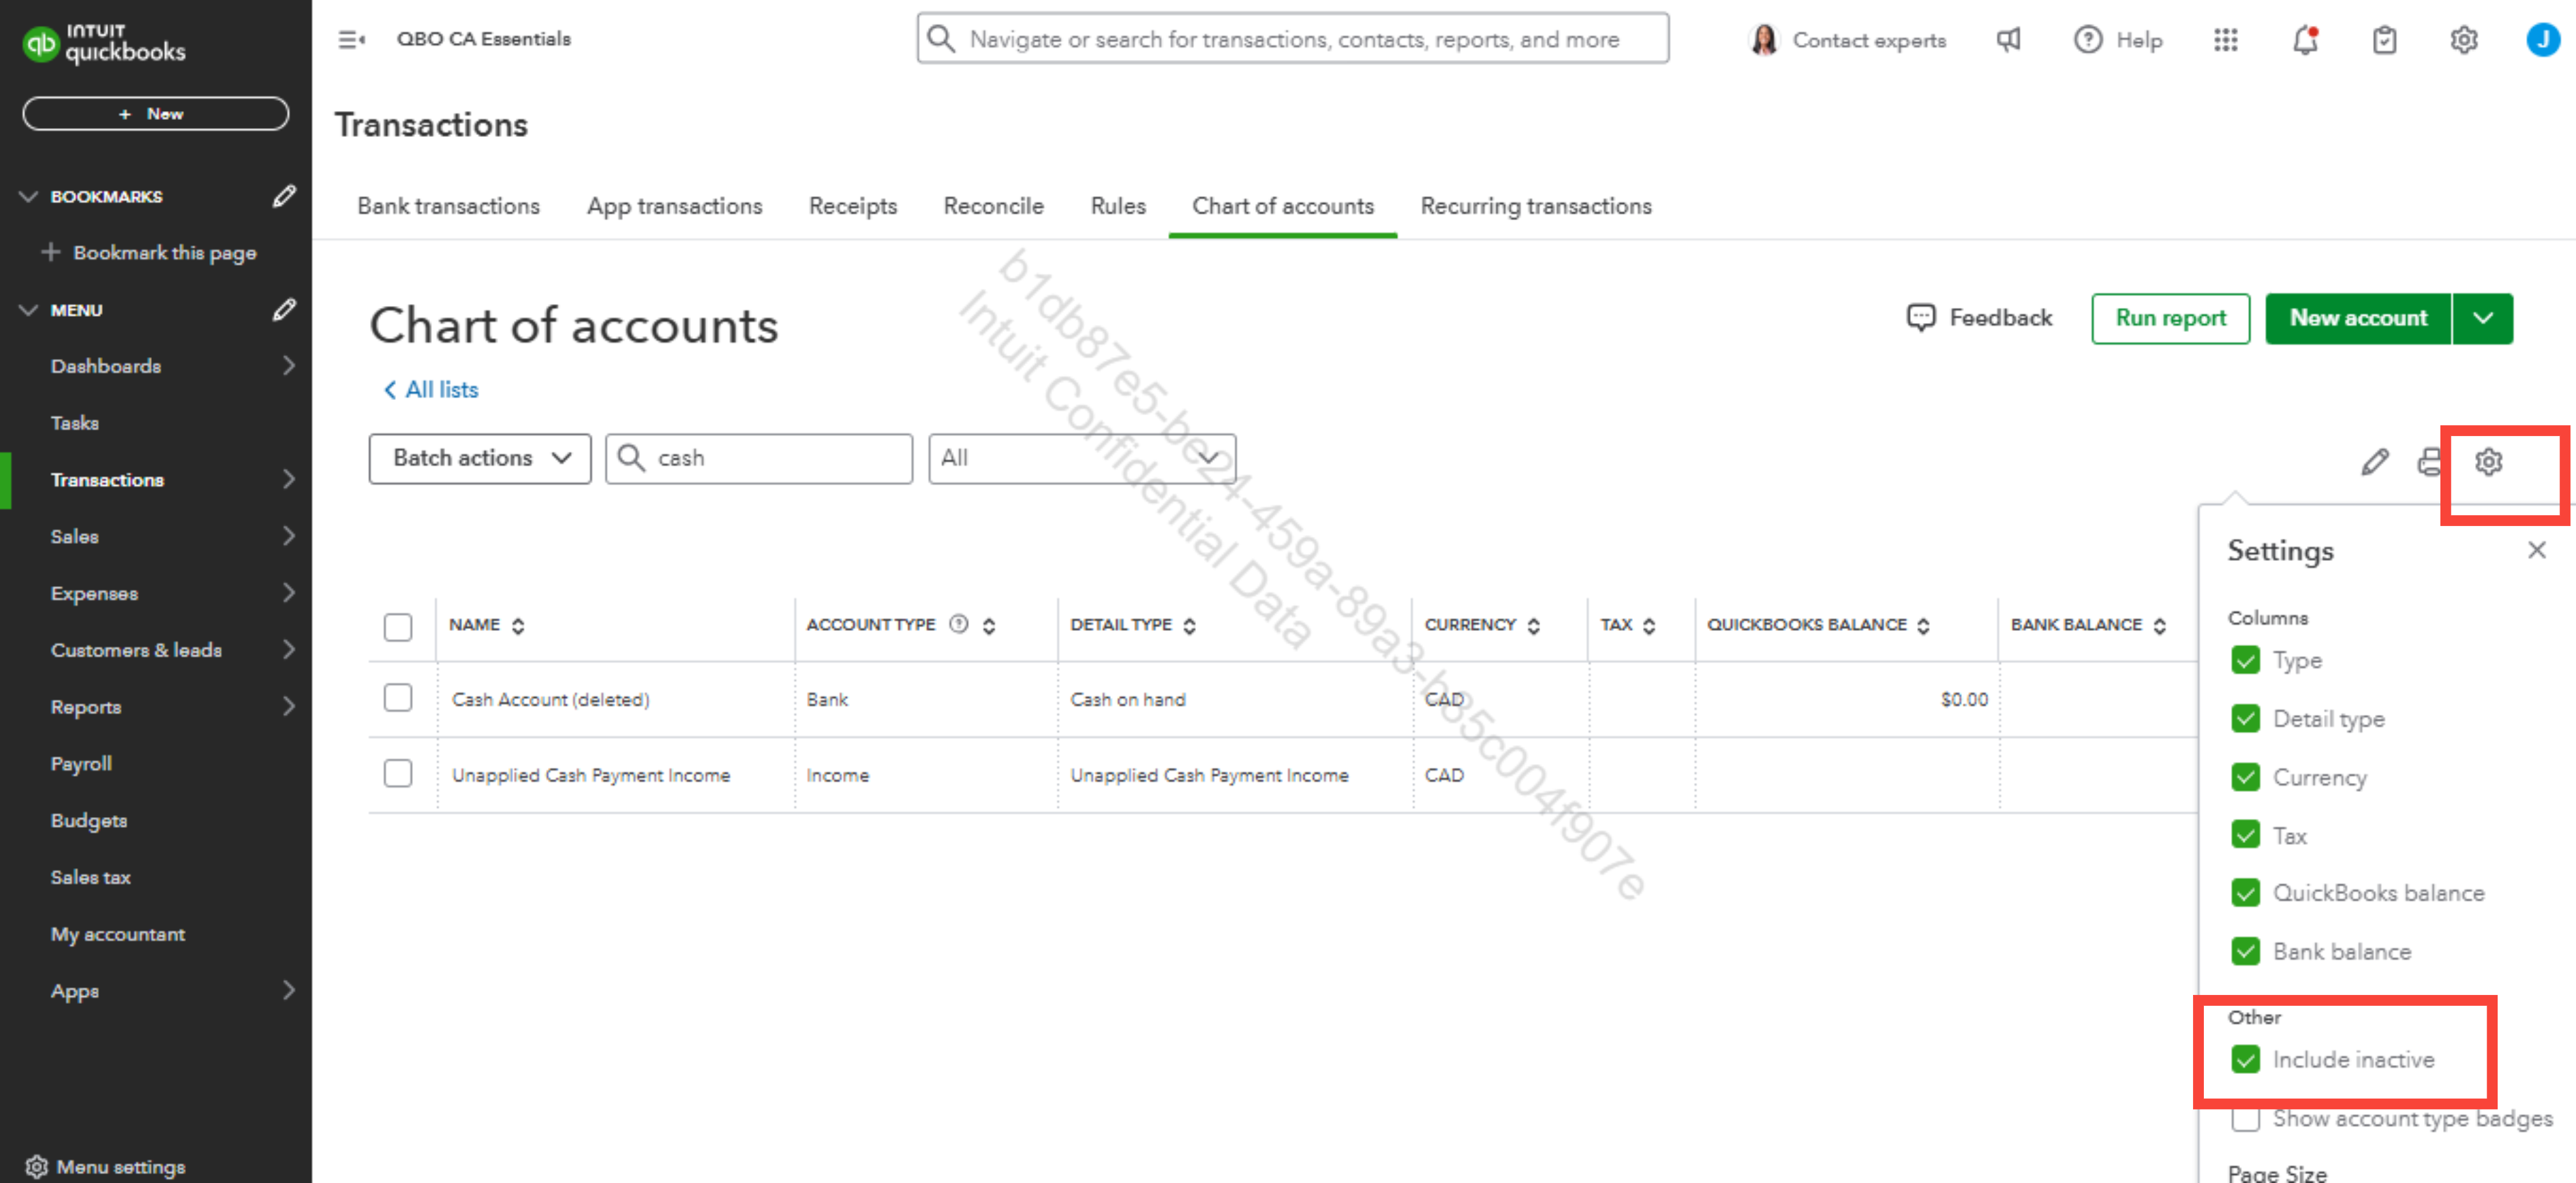
Task: Switch to the Reconcile tab
Action: point(993,206)
